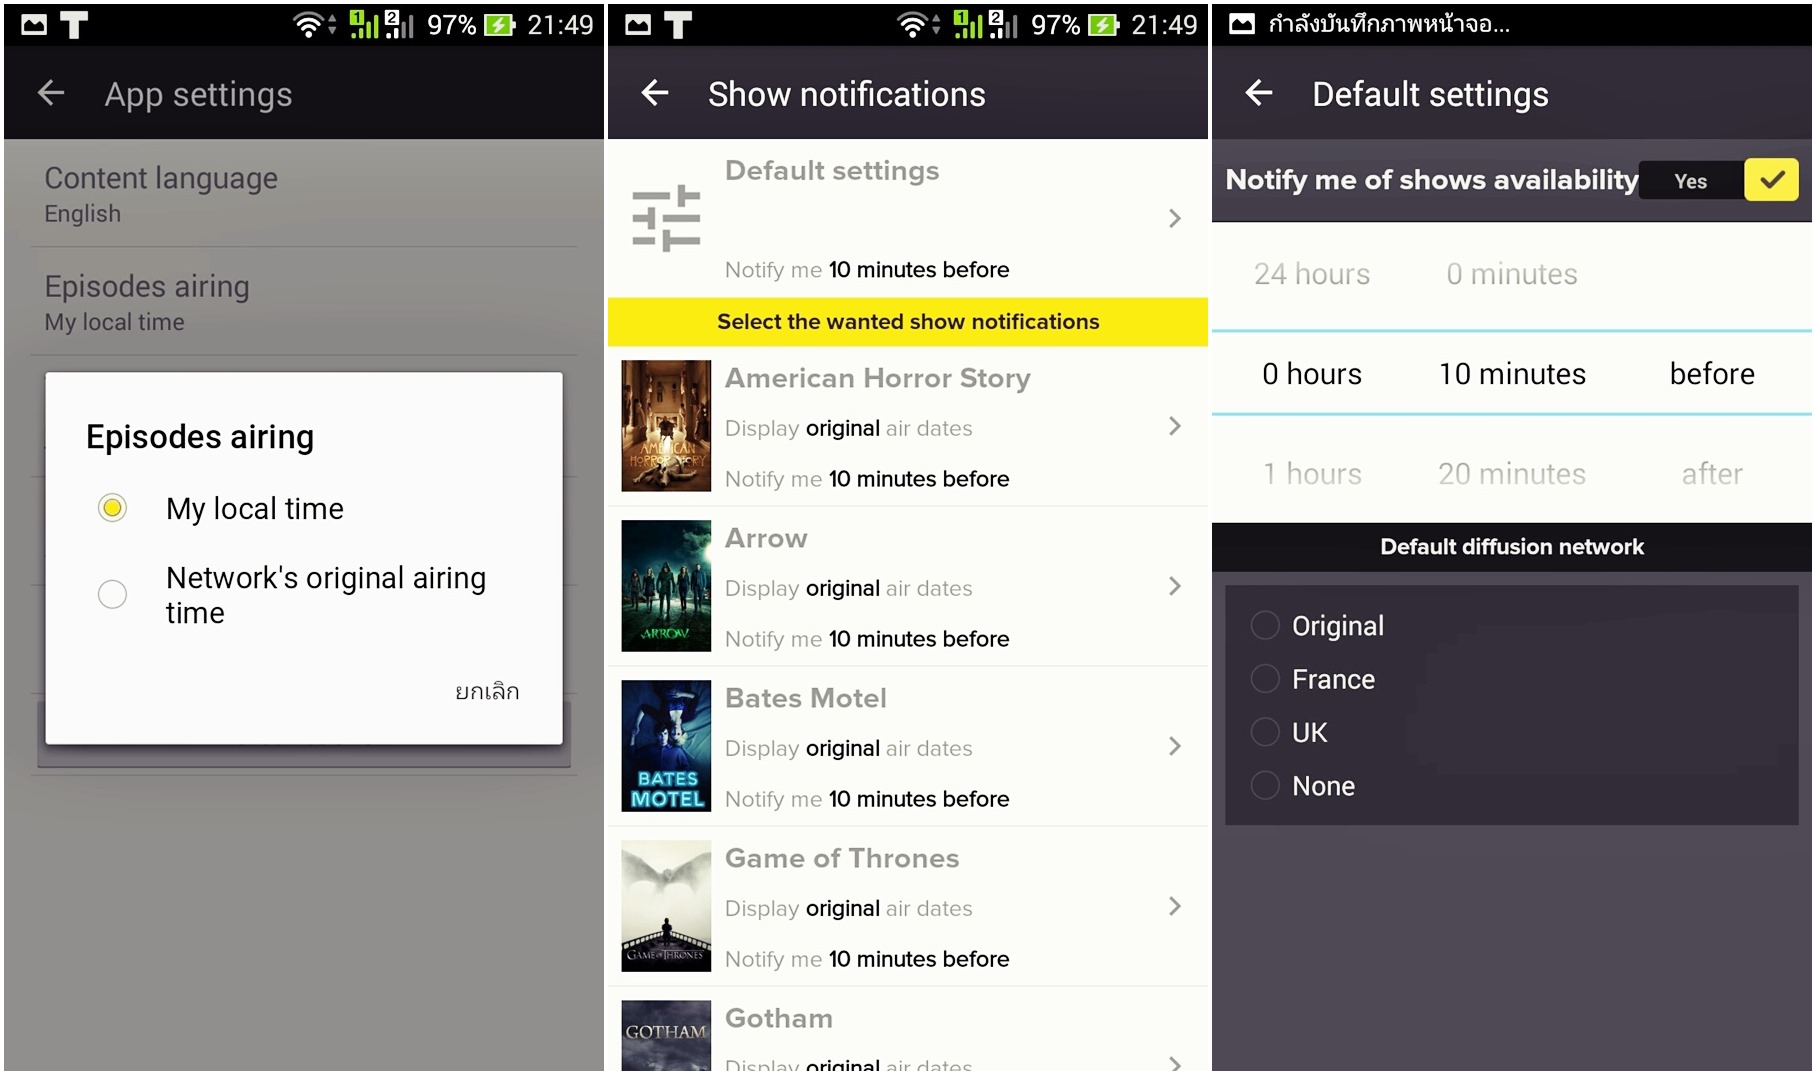1816x1075 pixels.
Task: Pick 'after' in before/after picker
Action: [1712, 474]
